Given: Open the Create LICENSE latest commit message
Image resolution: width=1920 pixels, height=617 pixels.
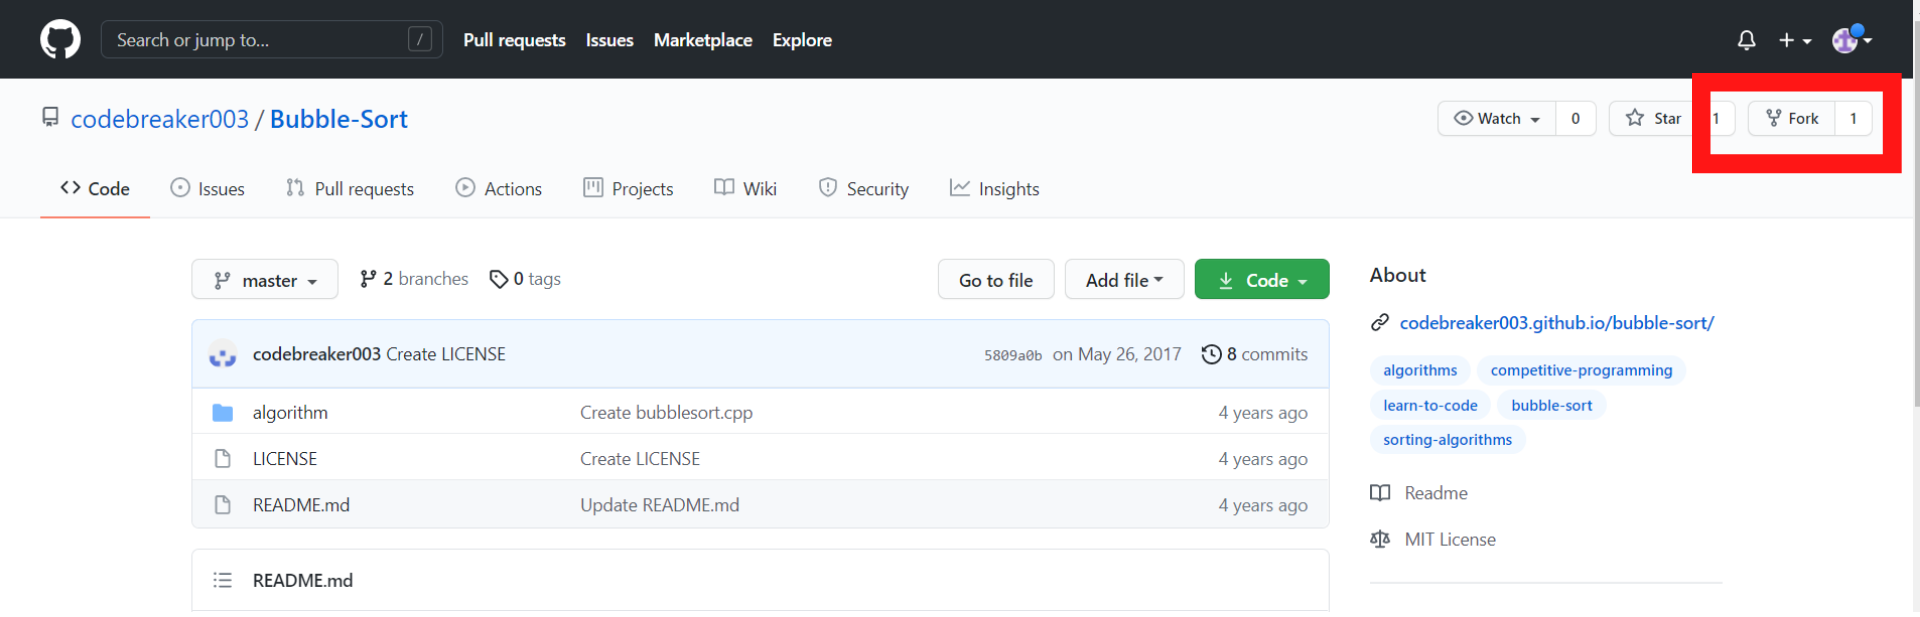Looking at the screenshot, I should (446, 354).
